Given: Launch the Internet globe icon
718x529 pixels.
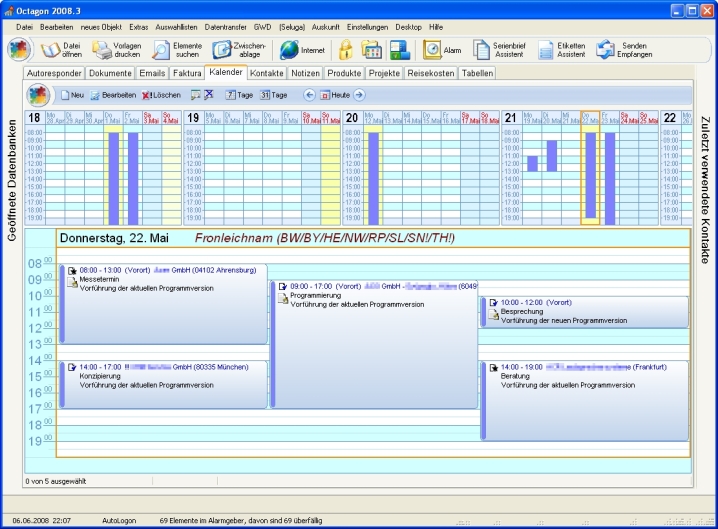Looking at the screenshot, I should coord(289,49).
